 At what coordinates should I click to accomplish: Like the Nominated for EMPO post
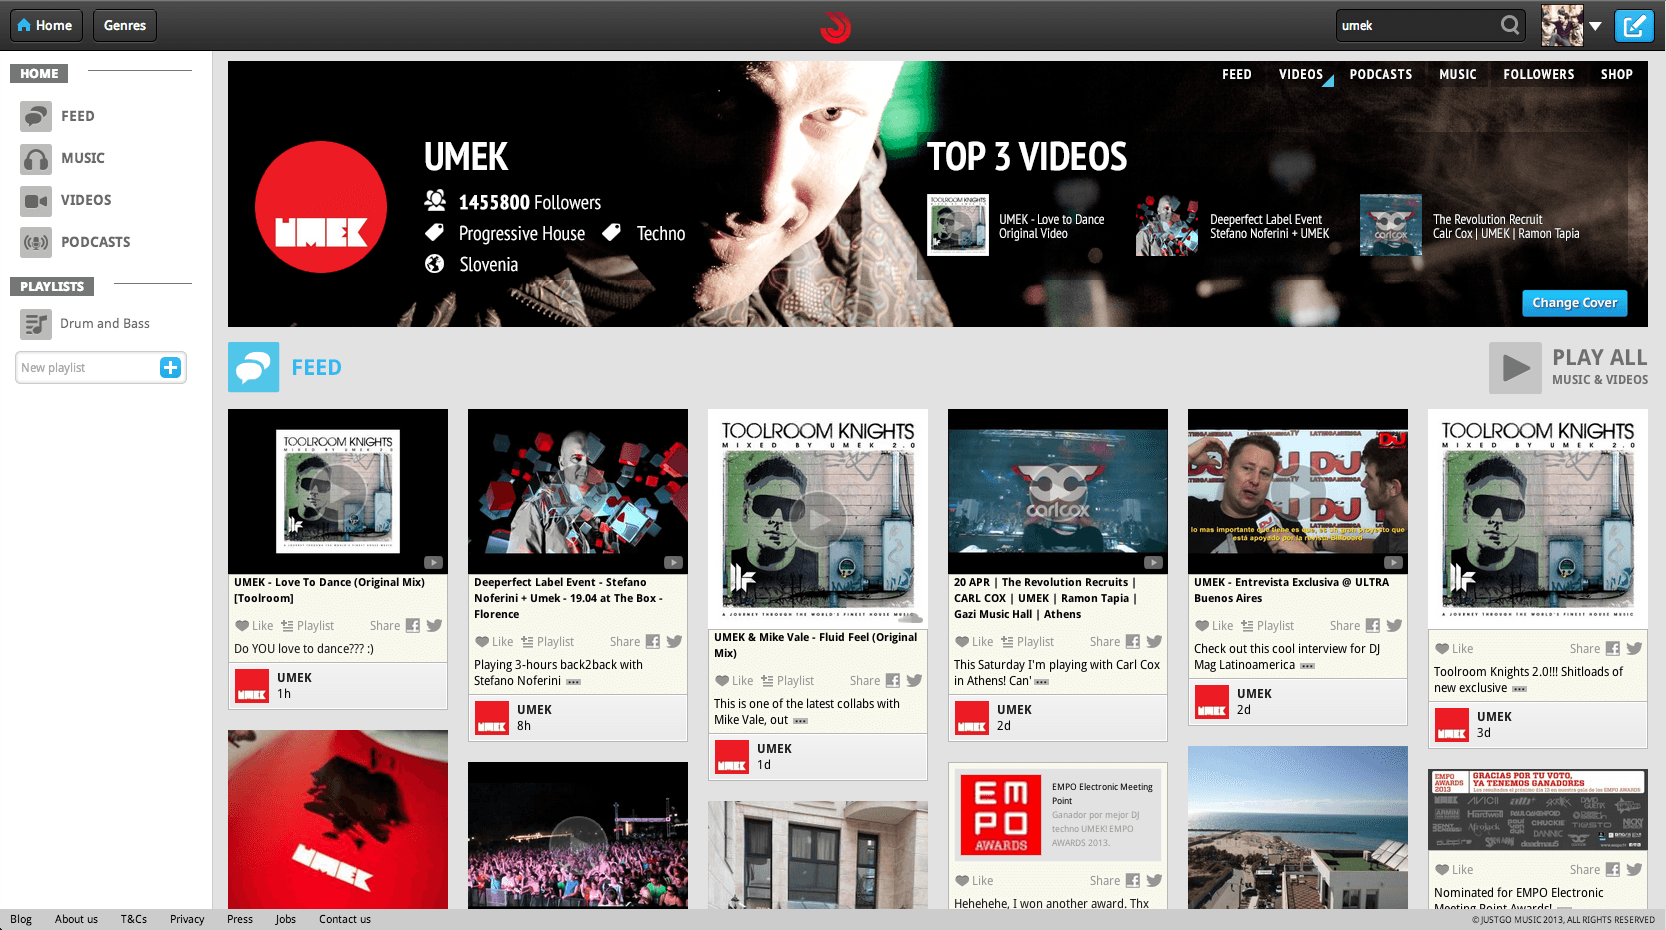tap(1454, 870)
